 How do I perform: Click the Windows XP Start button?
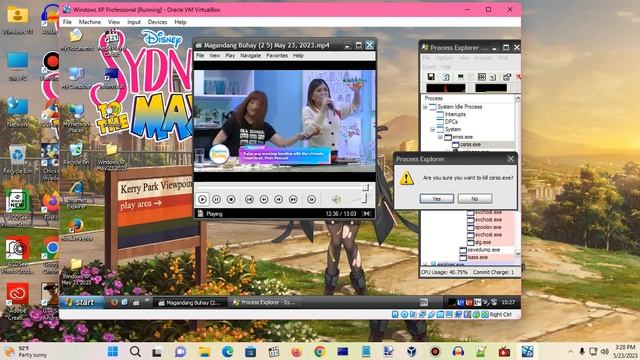(x=81, y=302)
